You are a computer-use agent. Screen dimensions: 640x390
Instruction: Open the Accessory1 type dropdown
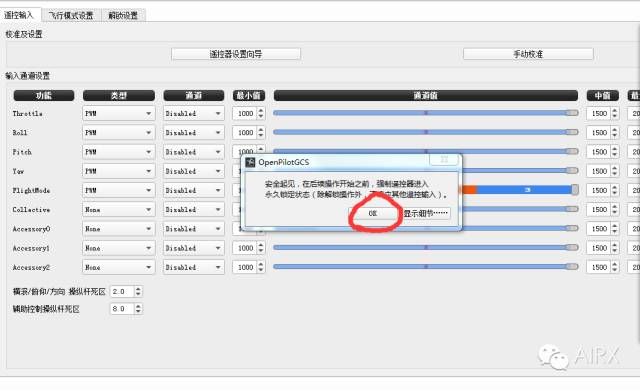pyautogui.click(x=118, y=248)
